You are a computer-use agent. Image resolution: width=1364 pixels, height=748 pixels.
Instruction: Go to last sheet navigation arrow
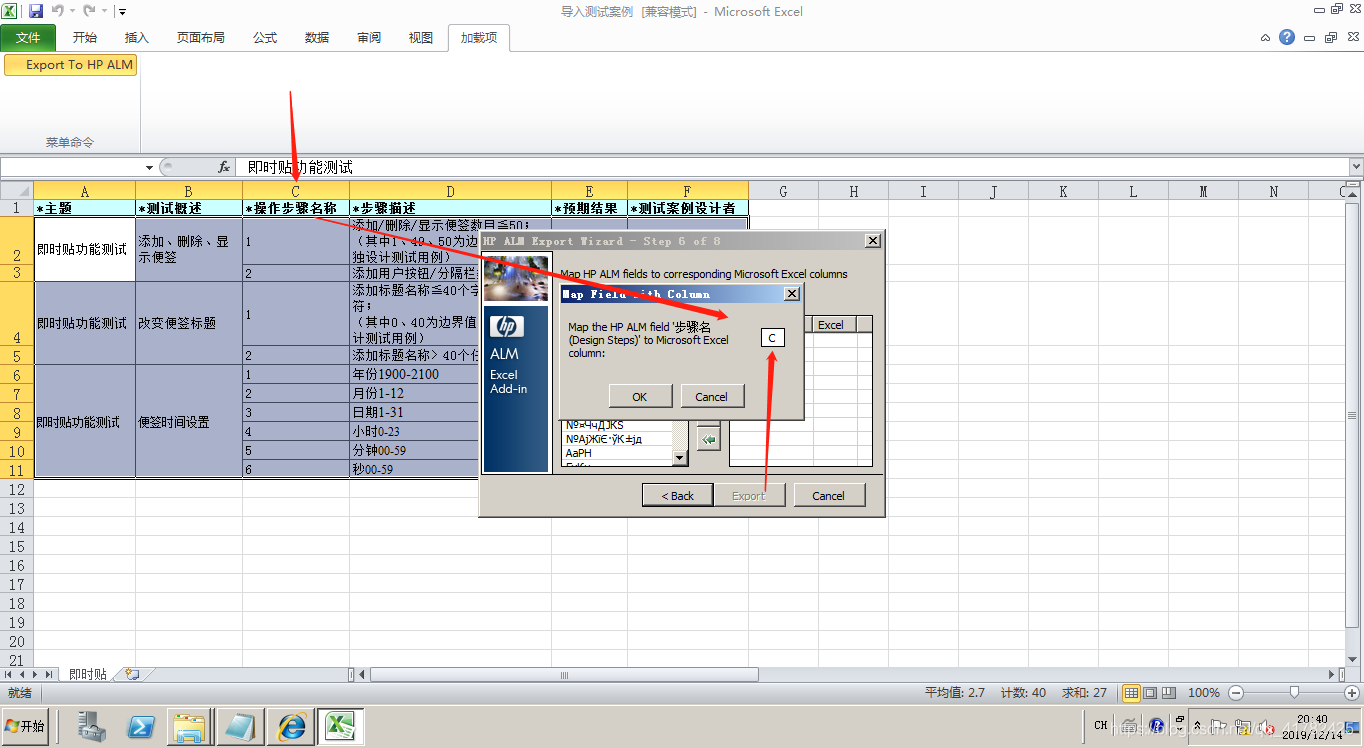[50, 675]
